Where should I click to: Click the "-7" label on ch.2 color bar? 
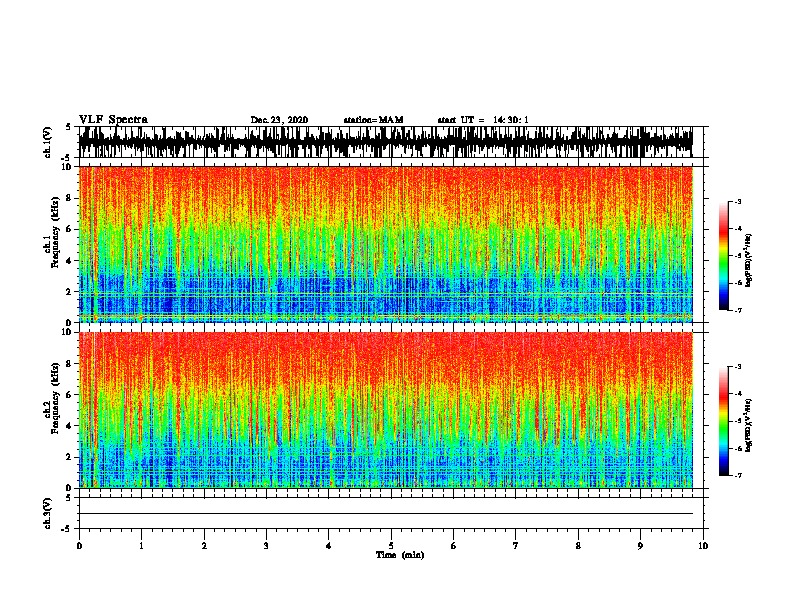click(737, 475)
